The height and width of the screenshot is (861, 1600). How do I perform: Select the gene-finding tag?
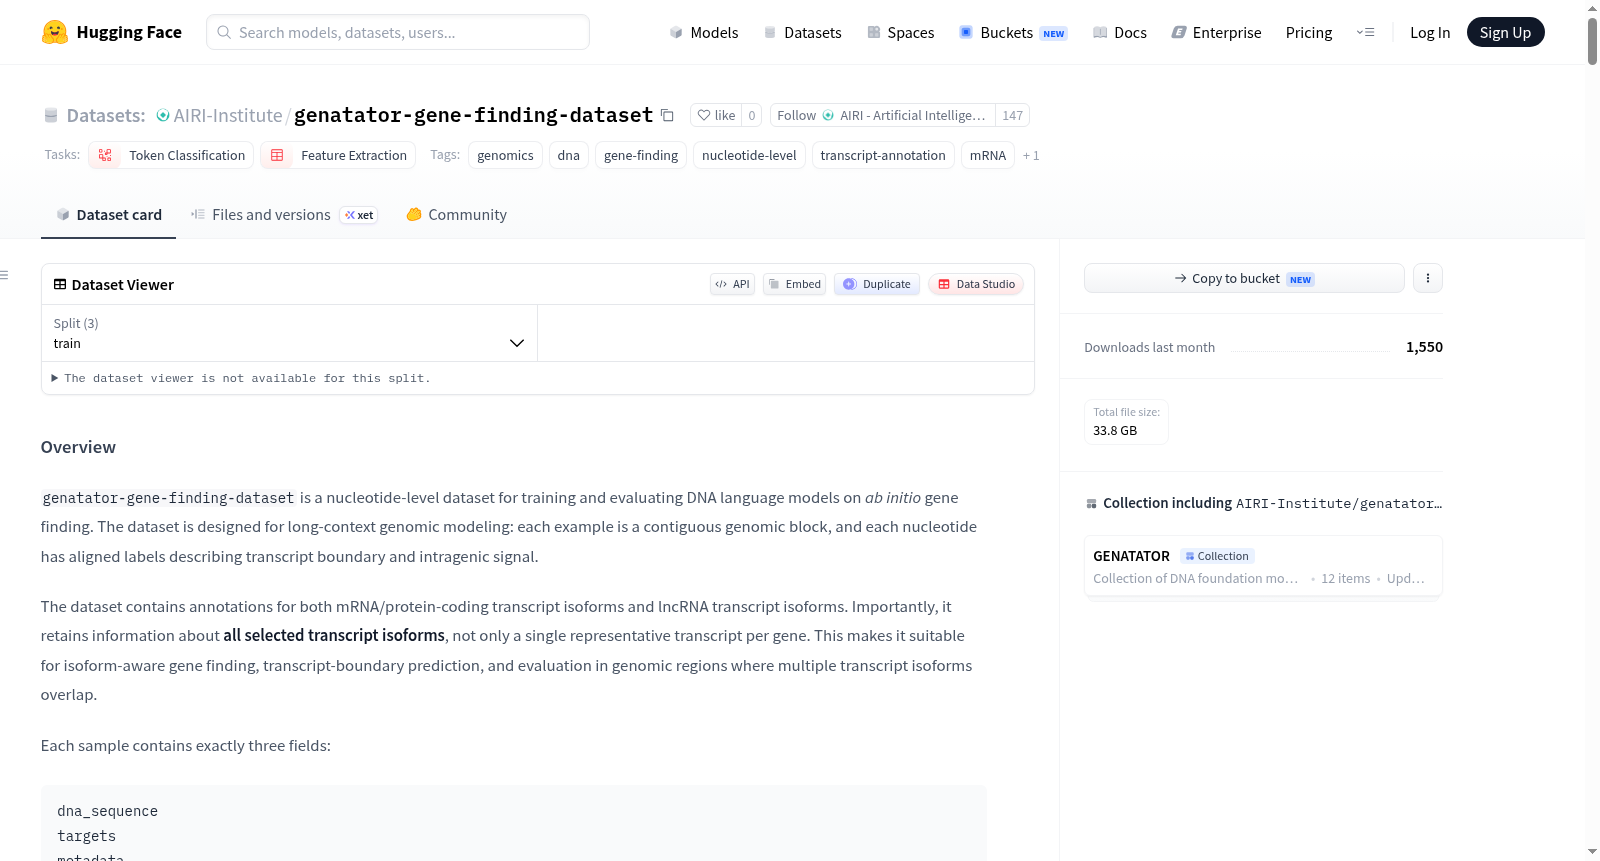[x=641, y=155]
